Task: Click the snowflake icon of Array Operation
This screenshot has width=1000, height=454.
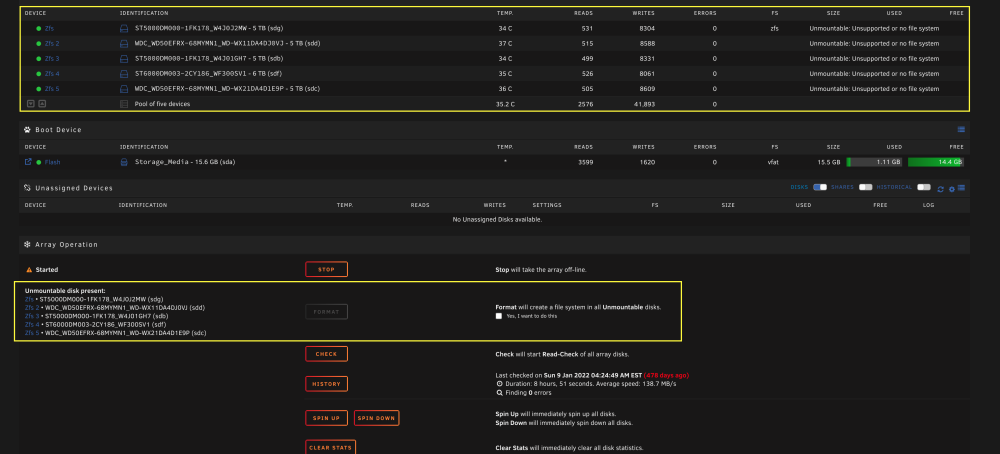Action: pos(27,244)
